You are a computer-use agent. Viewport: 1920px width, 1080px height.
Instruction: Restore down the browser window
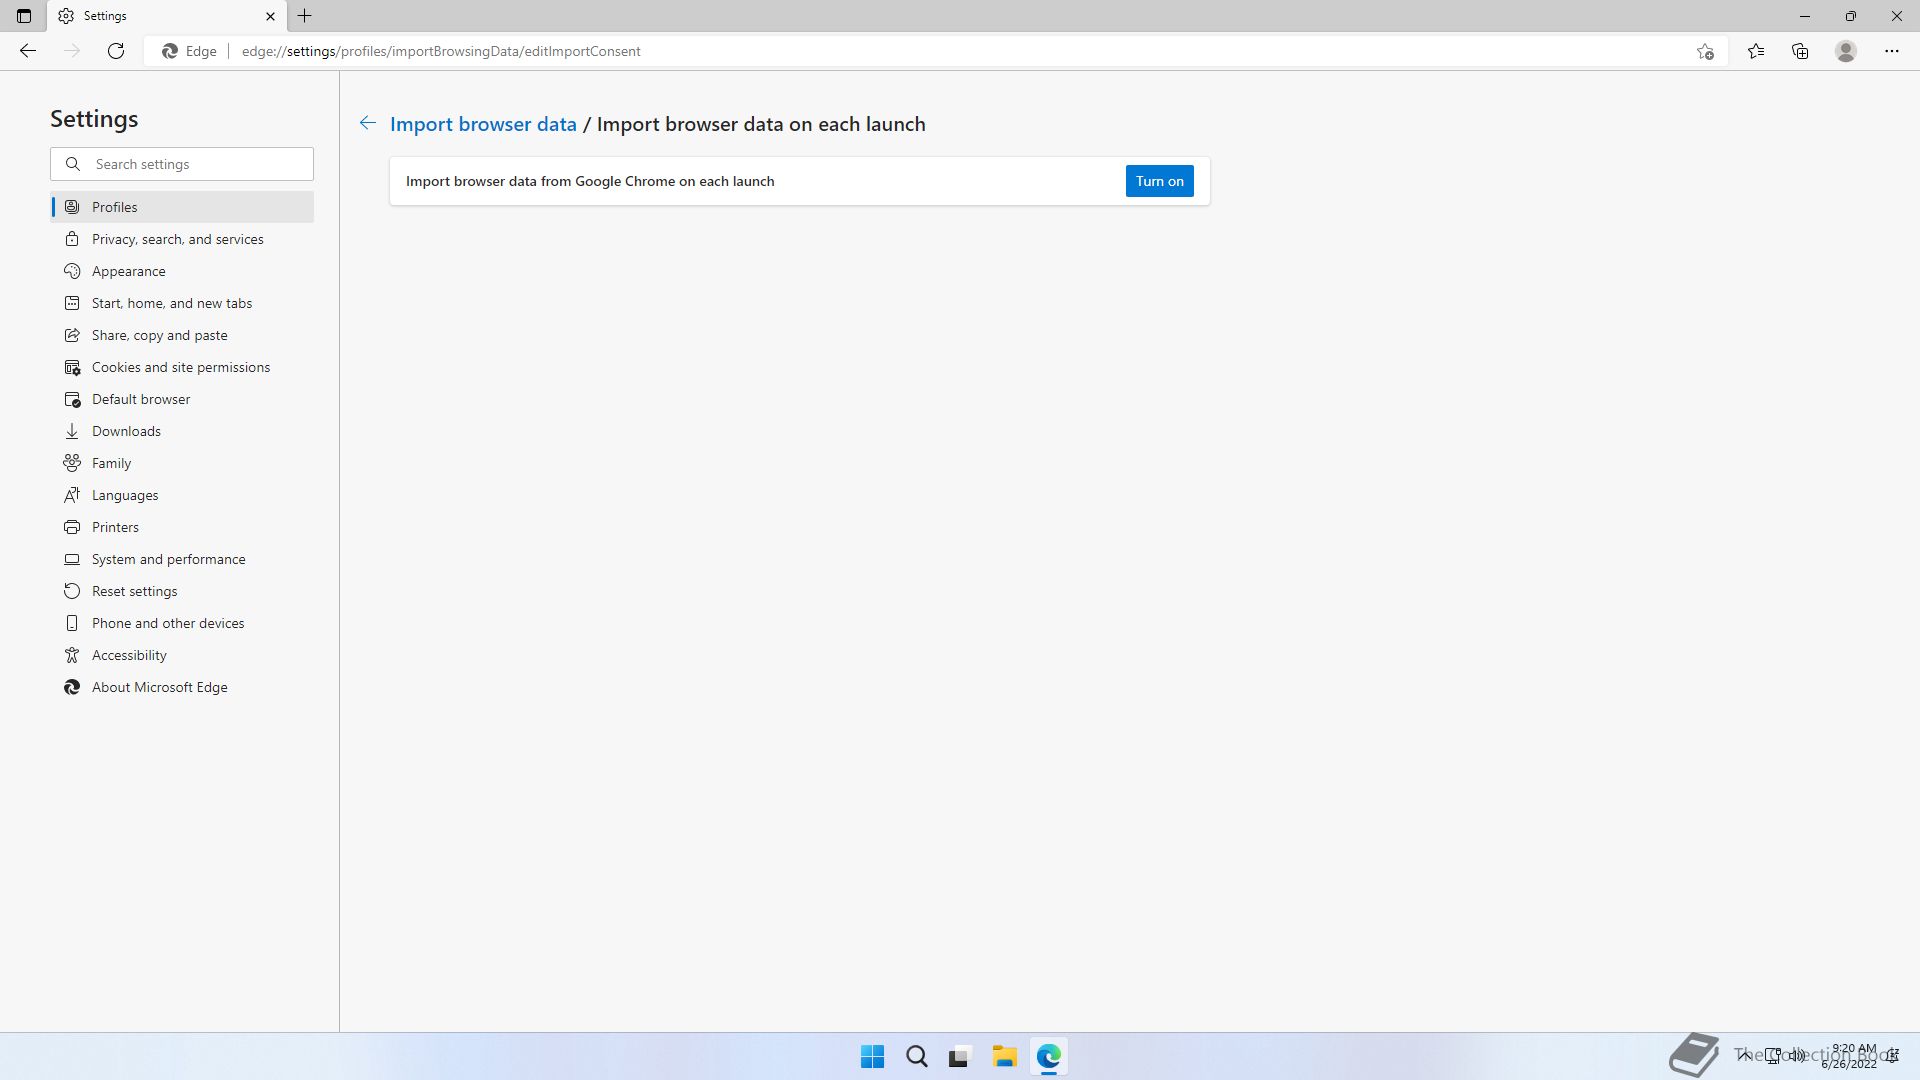coord(1850,16)
